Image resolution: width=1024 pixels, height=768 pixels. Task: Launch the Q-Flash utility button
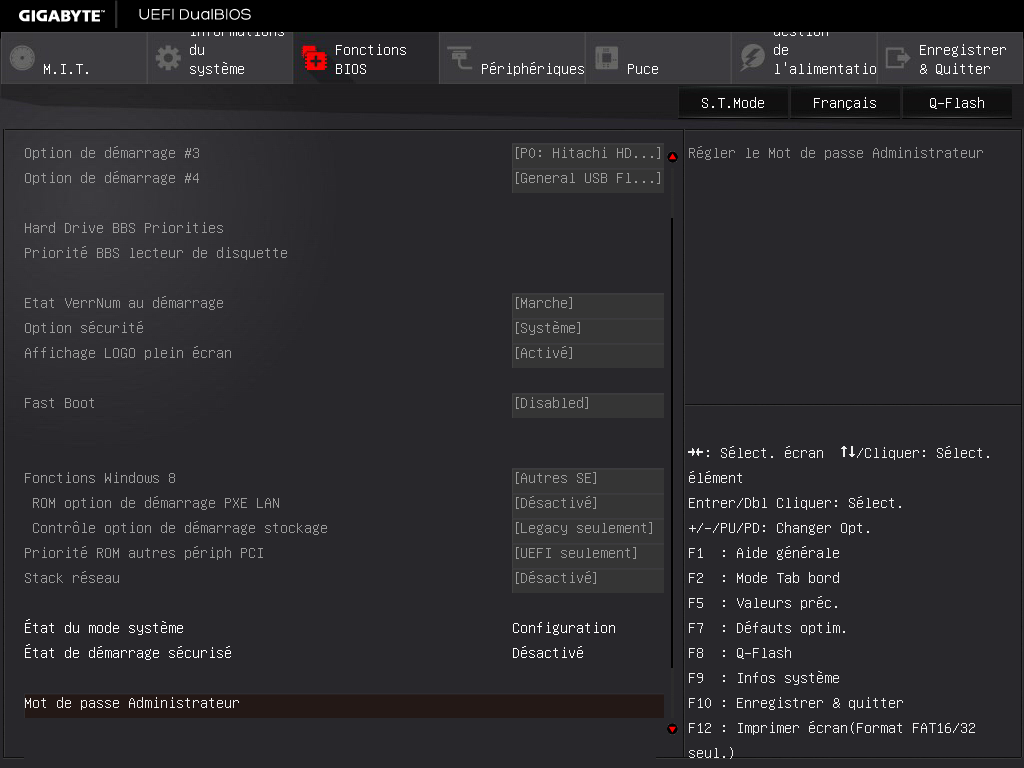(957, 103)
